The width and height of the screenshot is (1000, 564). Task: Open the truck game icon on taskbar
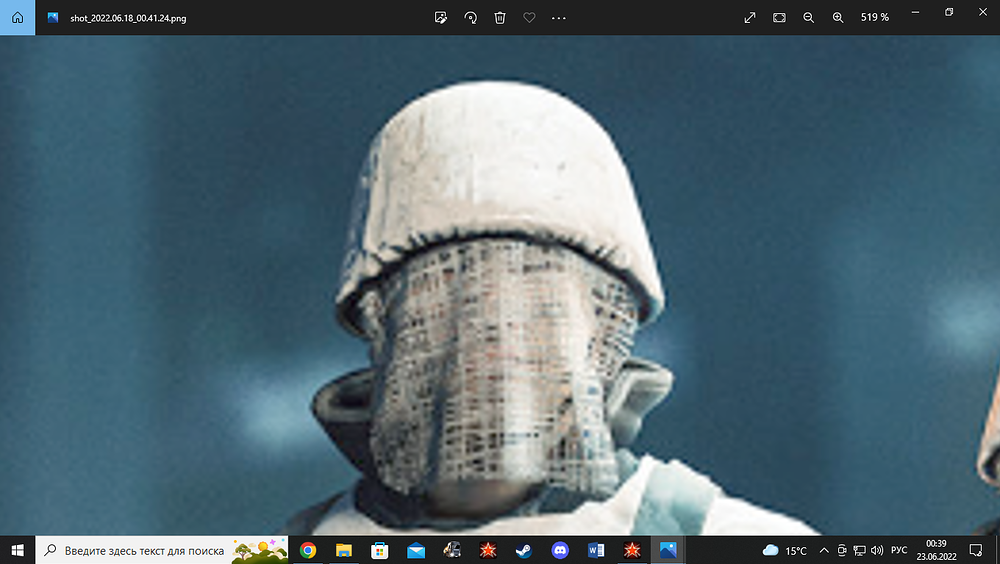(452, 550)
